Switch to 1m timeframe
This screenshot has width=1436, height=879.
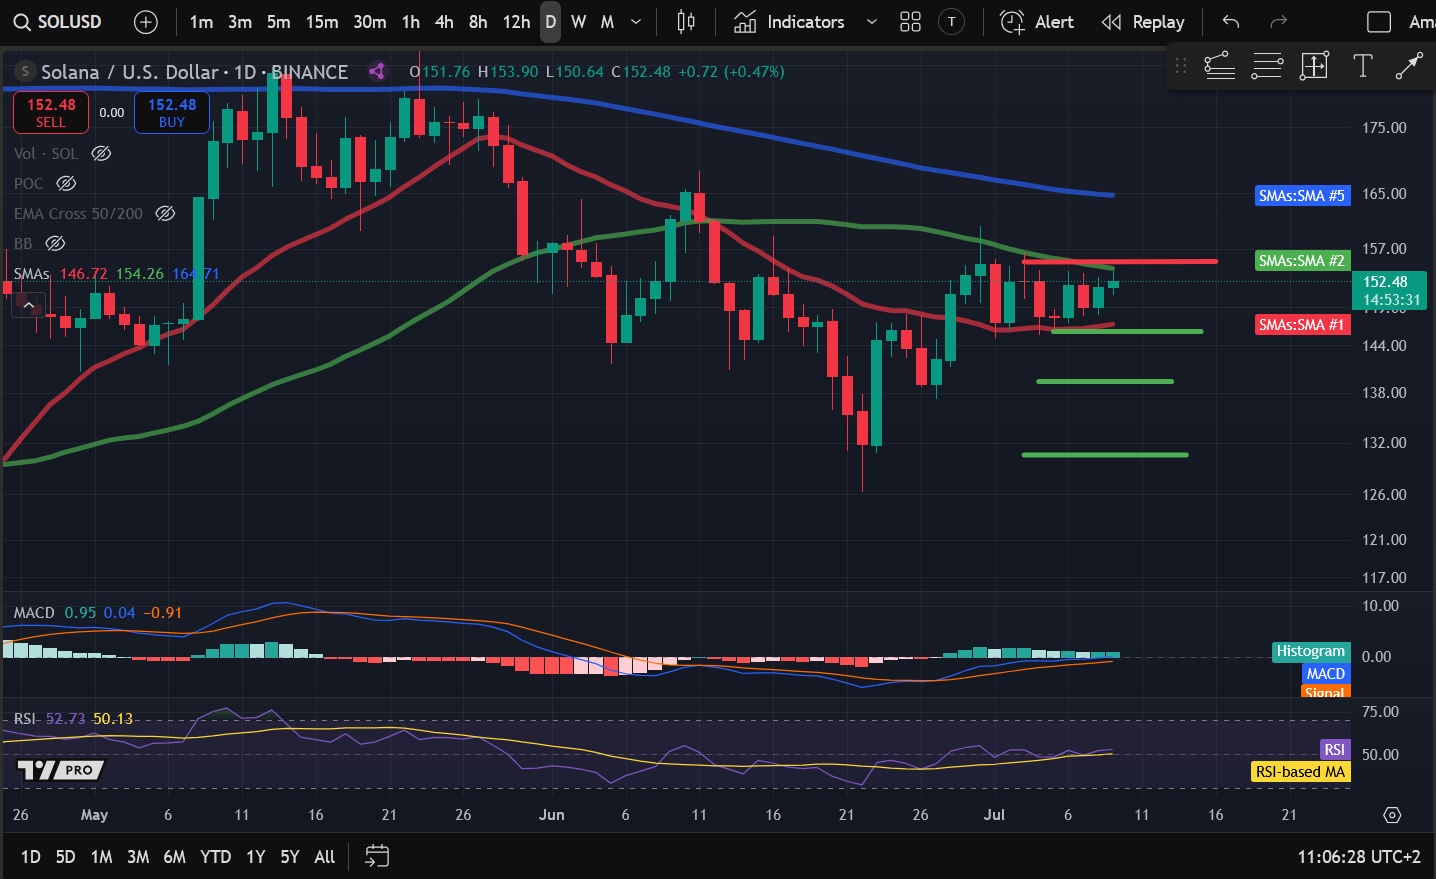pyautogui.click(x=201, y=22)
